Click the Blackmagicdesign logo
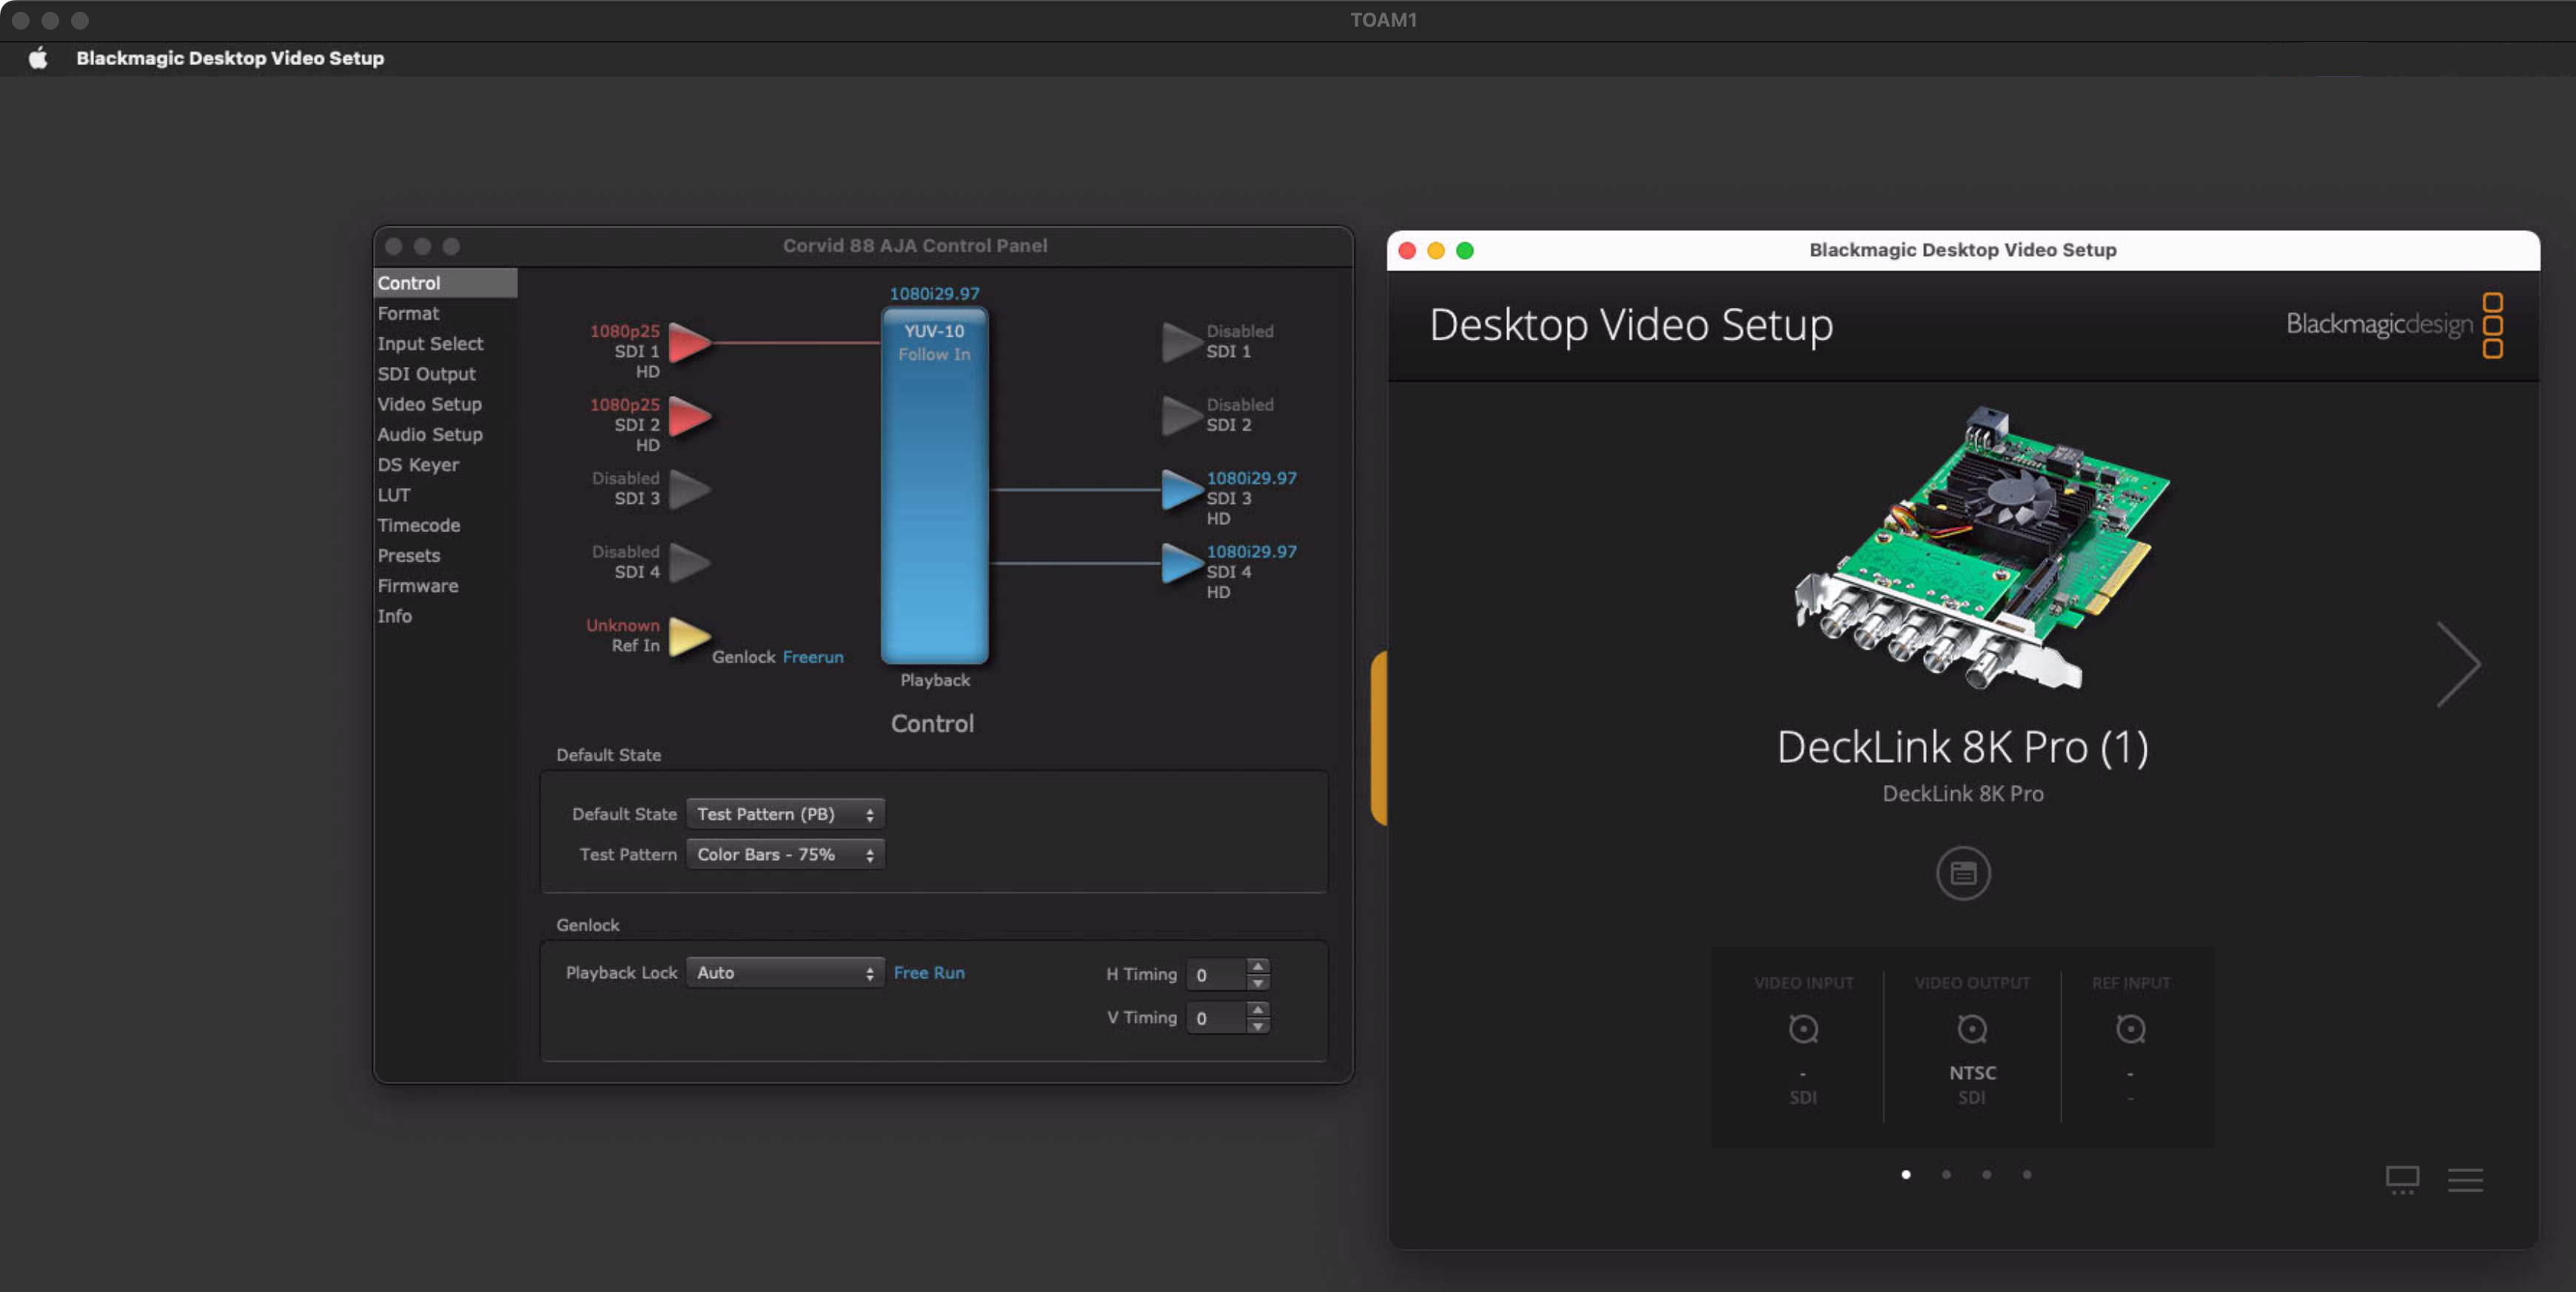The height and width of the screenshot is (1292, 2576). (x=2394, y=325)
